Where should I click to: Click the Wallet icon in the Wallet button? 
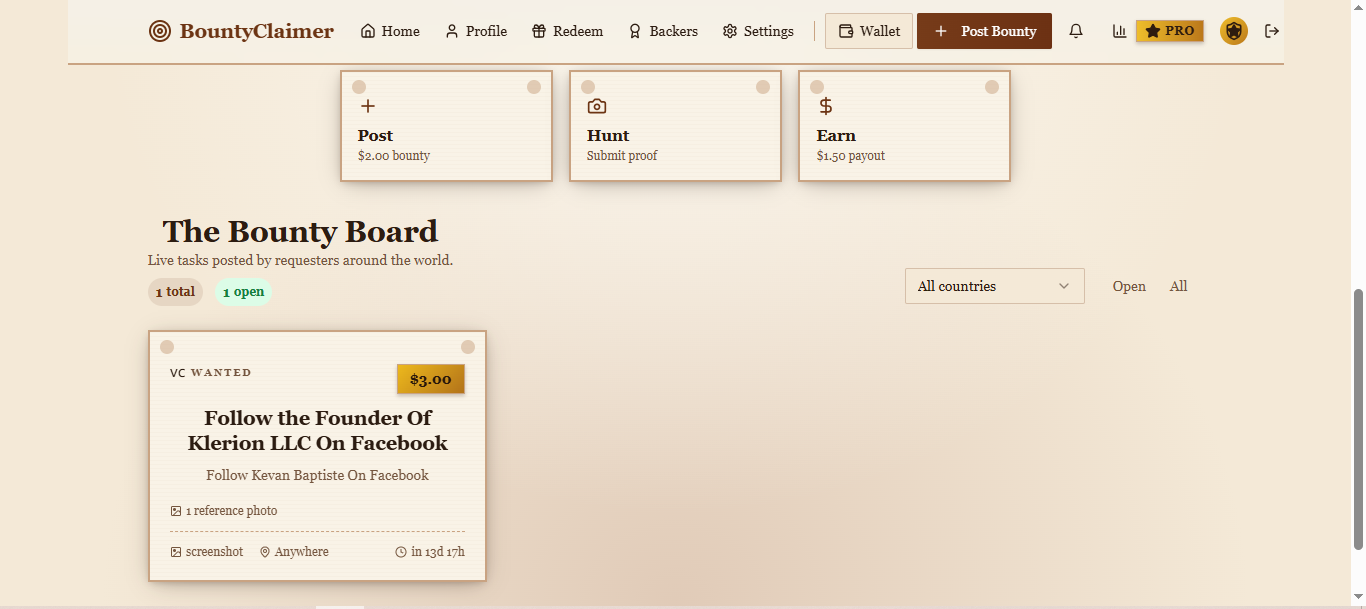coord(846,31)
